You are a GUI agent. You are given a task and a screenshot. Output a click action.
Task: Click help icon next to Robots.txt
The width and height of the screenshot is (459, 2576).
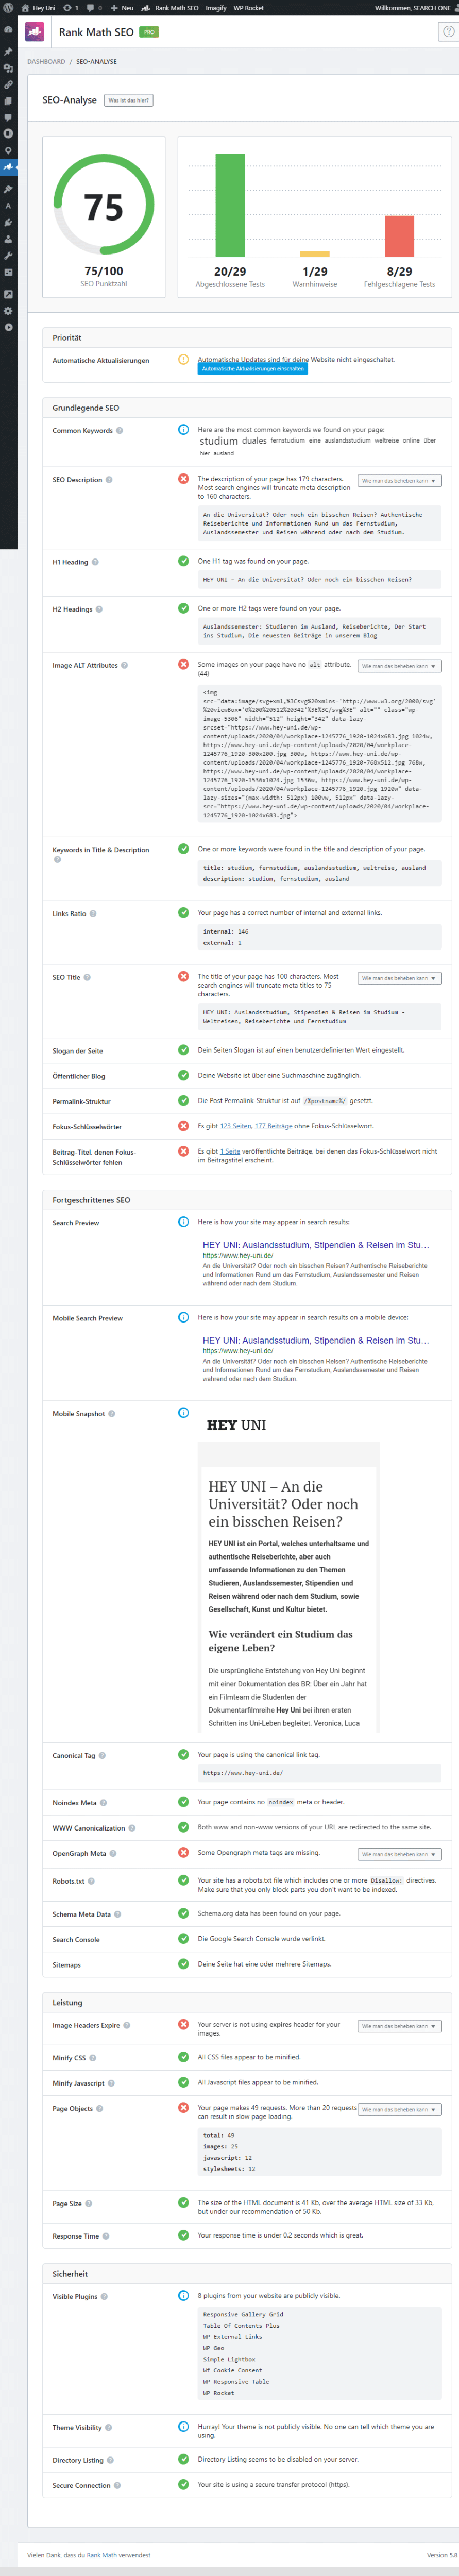point(92,1880)
